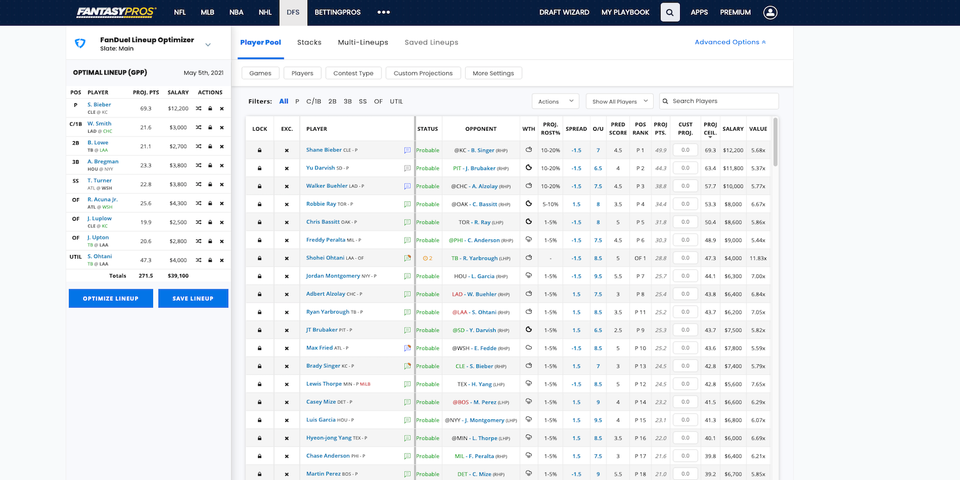Screen dimensions: 960x480
Task: Swap S. Bieber in optimal lineup
Action: point(198,108)
